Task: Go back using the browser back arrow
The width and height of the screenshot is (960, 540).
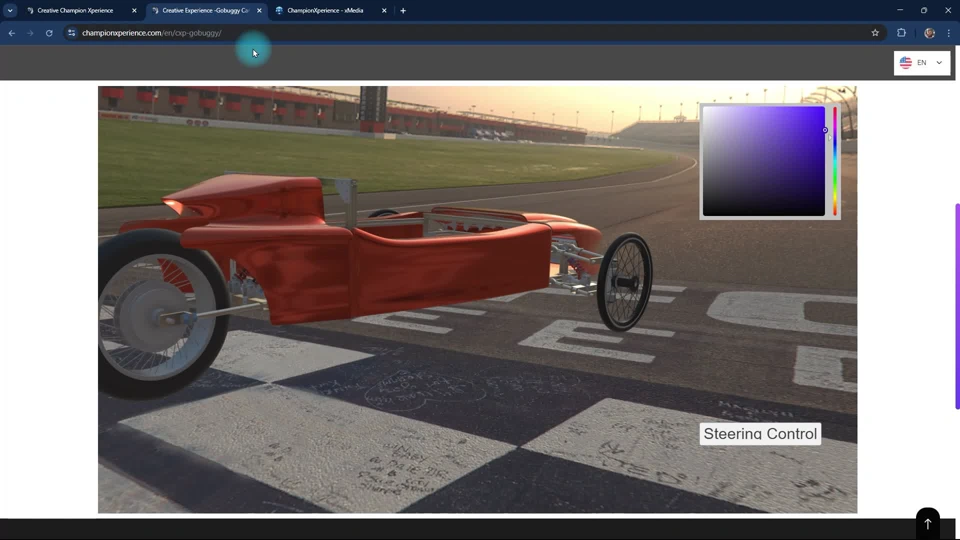Action: (12, 33)
